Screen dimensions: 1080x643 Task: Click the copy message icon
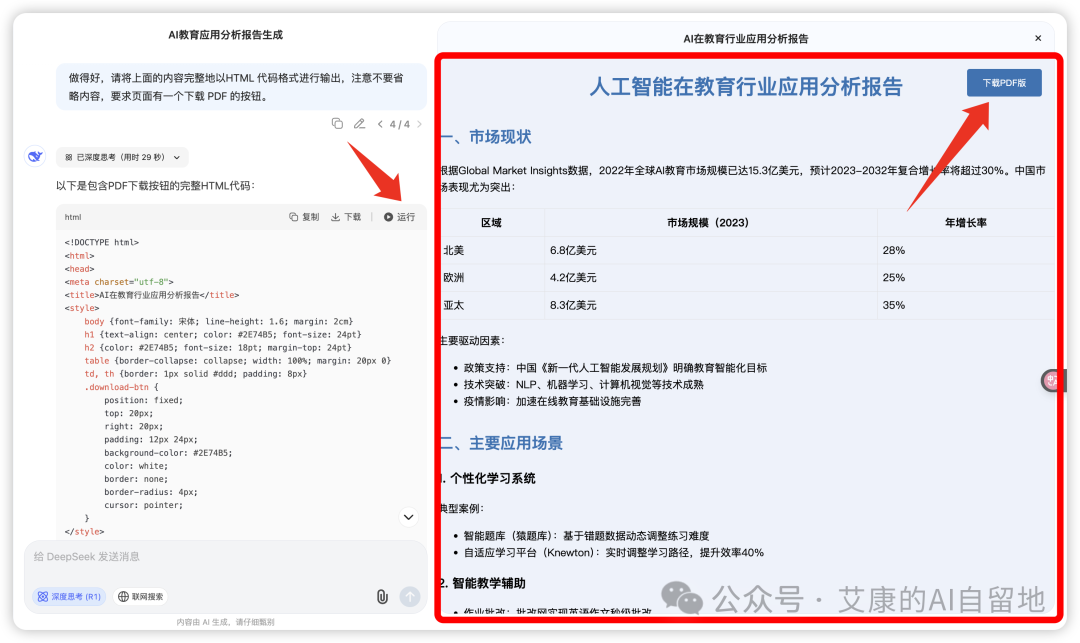(337, 124)
